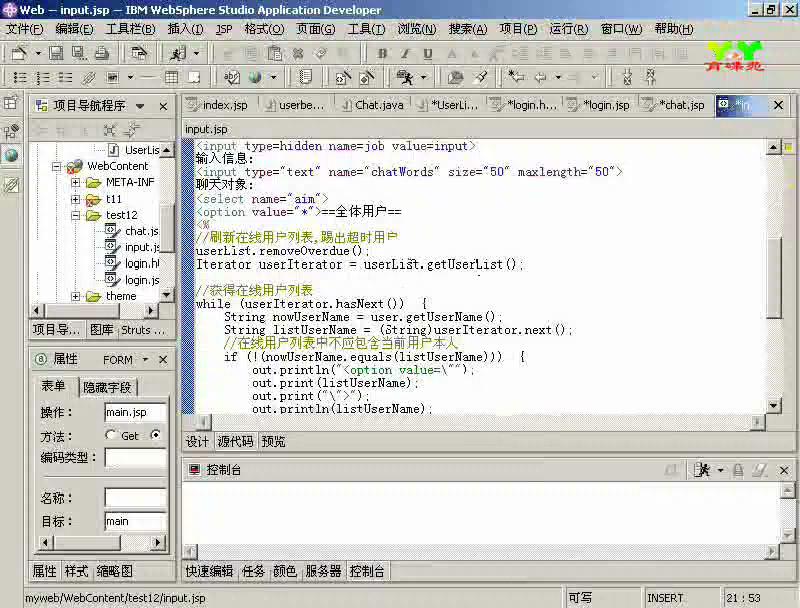The width and height of the screenshot is (800, 608).
Task: Click the Collapse All navigator icon
Action: tap(110, 130)
